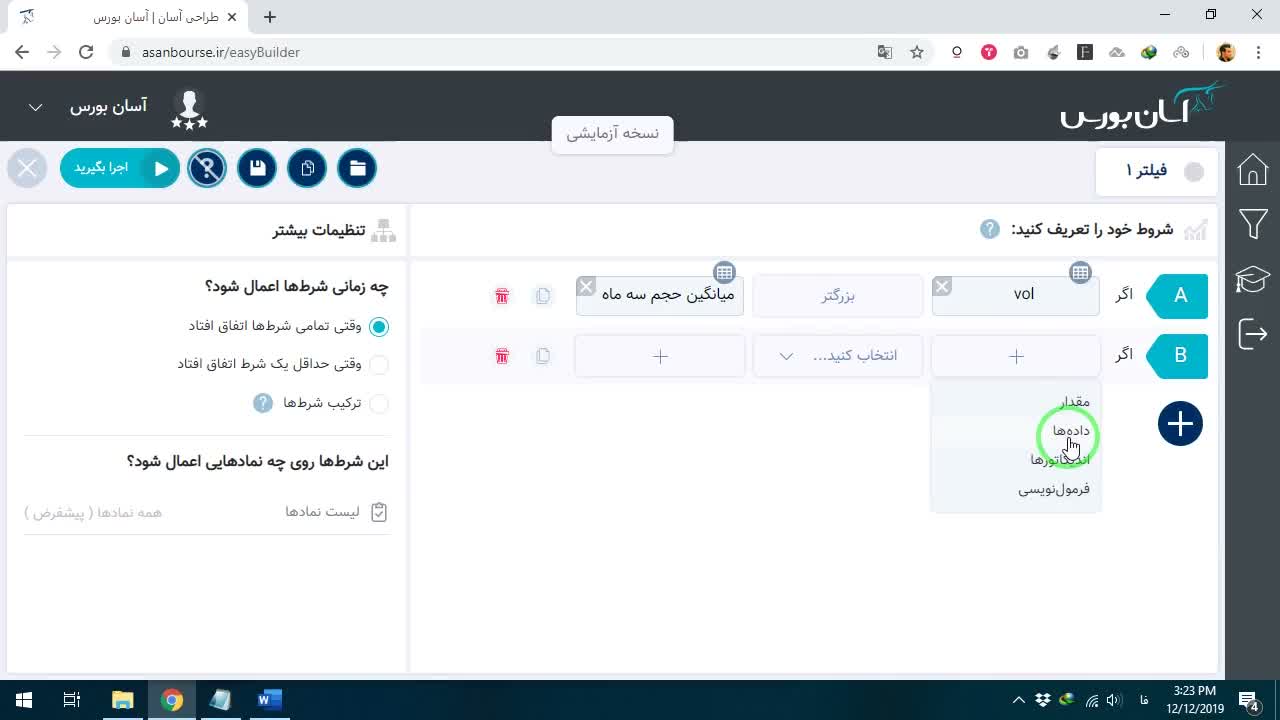The width and height of the screenshot is (1280, 720).
Task: Click the vol operand field in row A
Action: (1016, 296)
